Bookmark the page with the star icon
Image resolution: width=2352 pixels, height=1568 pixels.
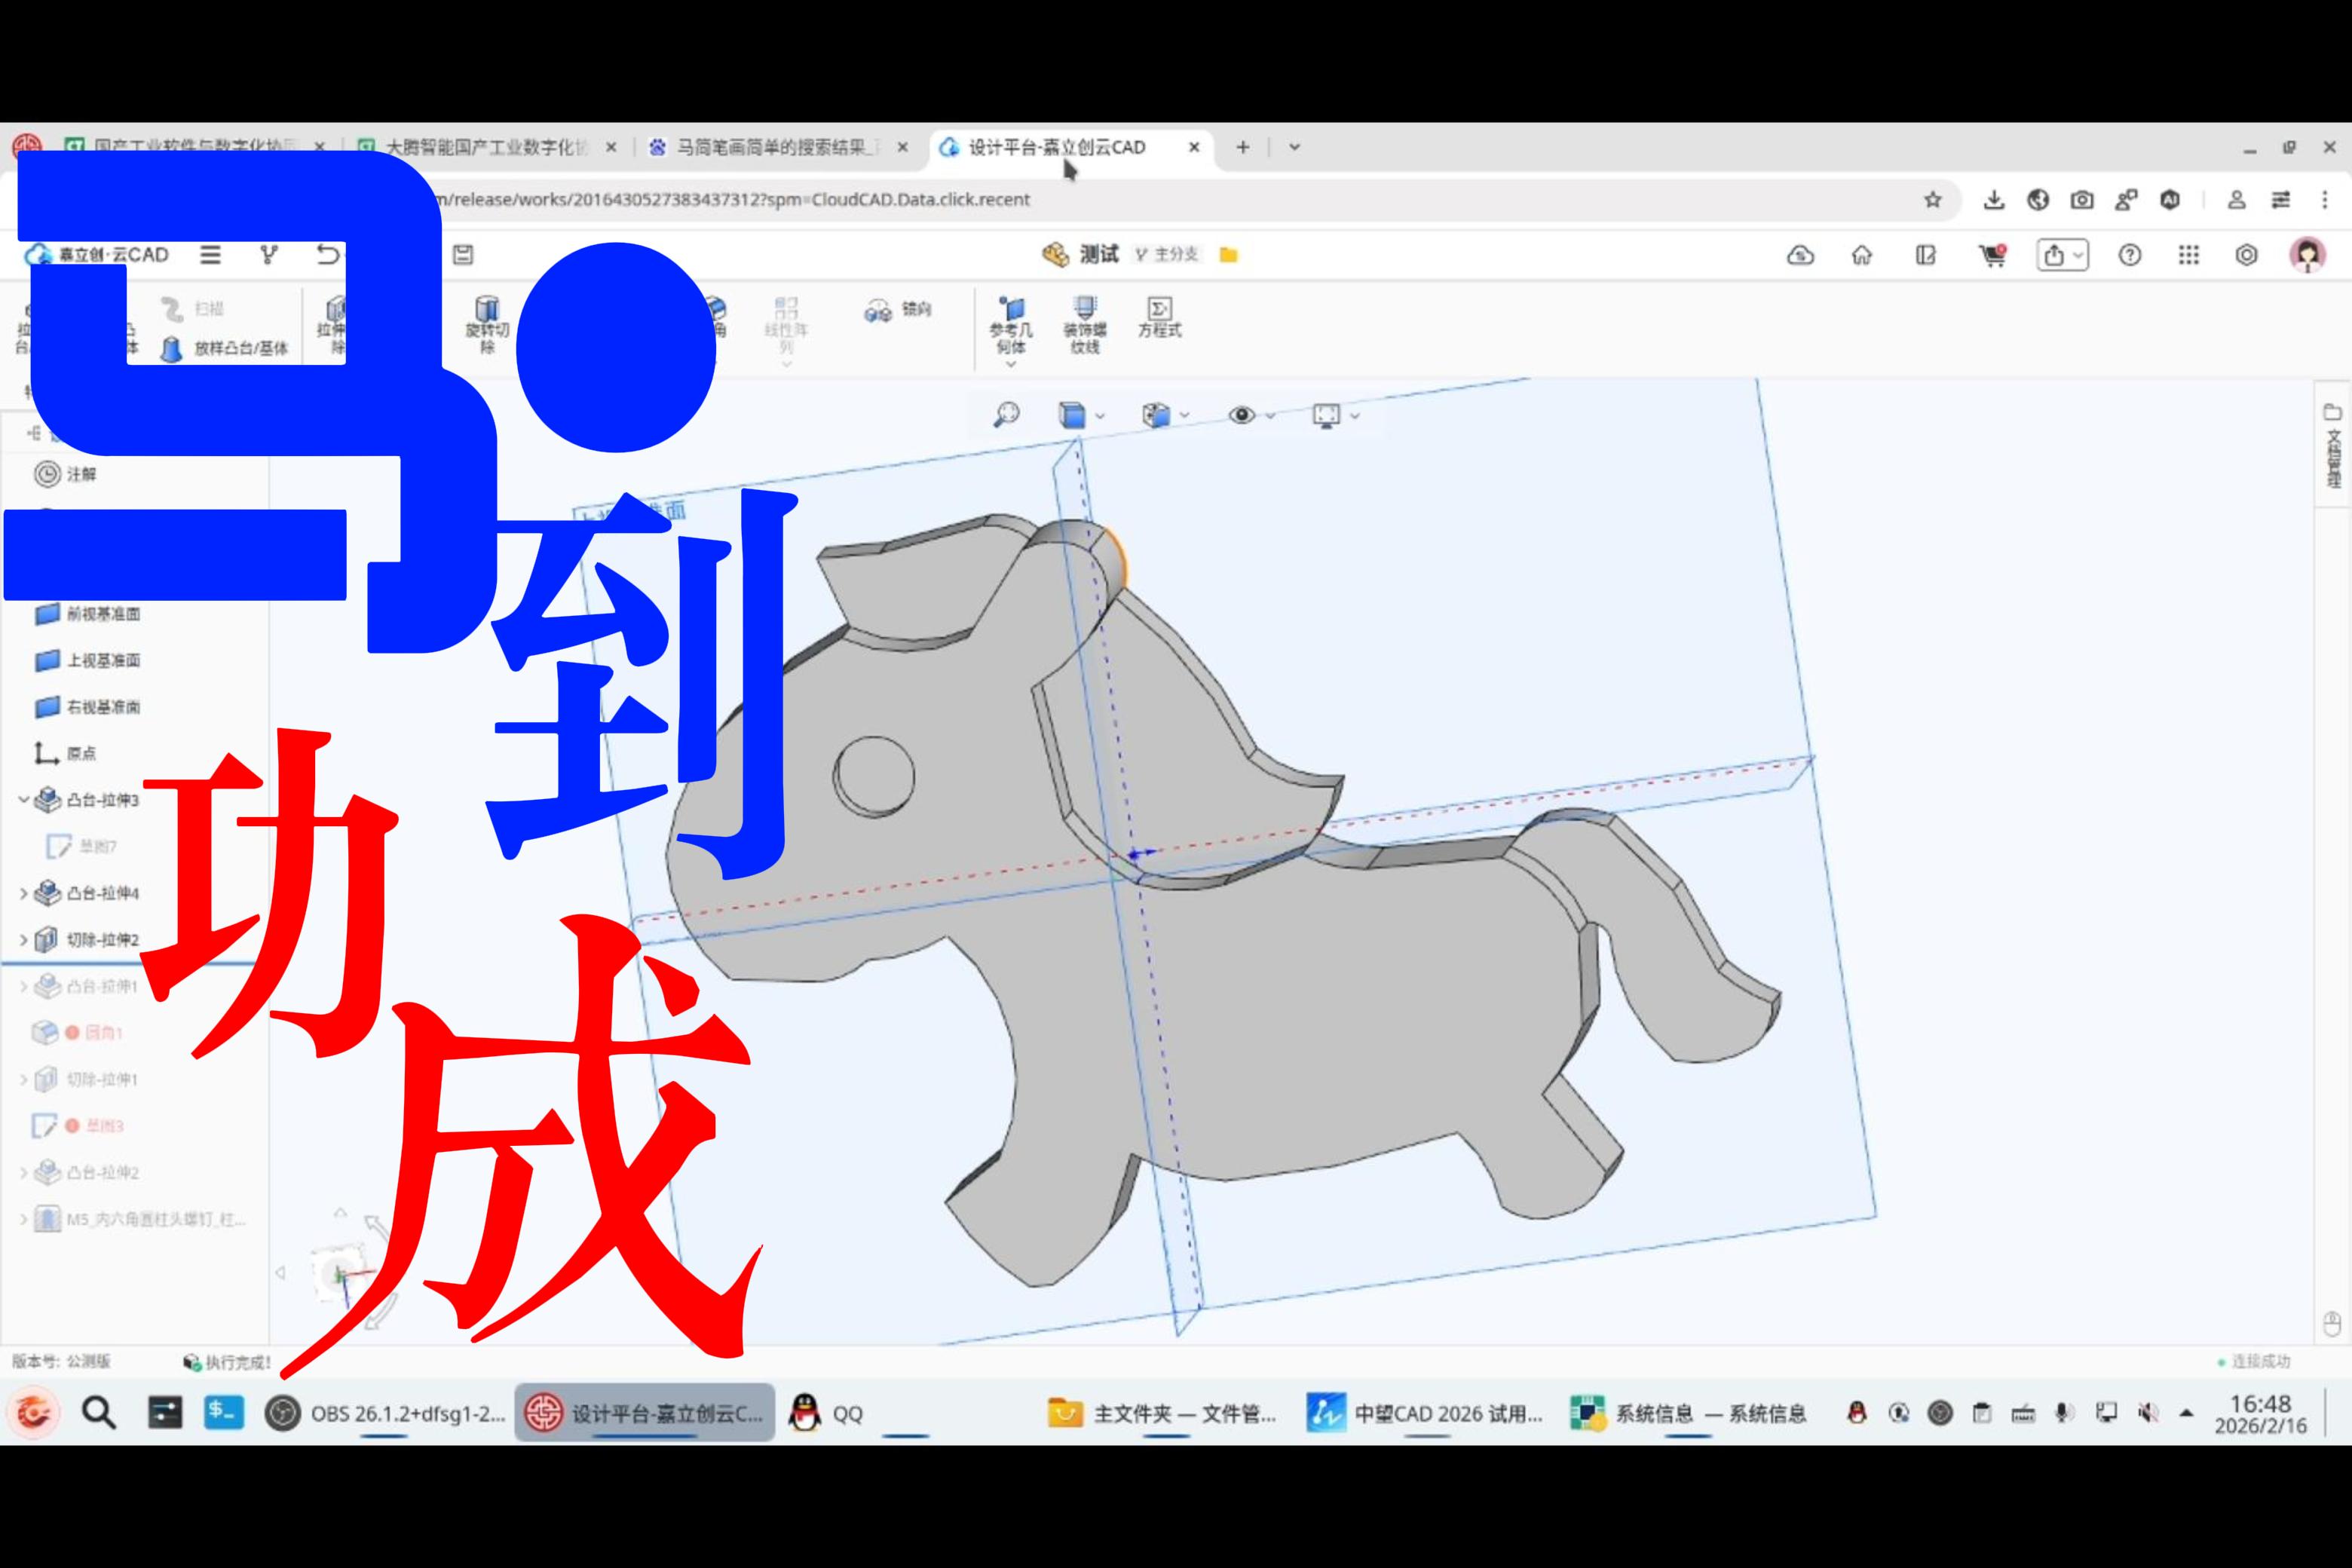tap(1933, 200)
